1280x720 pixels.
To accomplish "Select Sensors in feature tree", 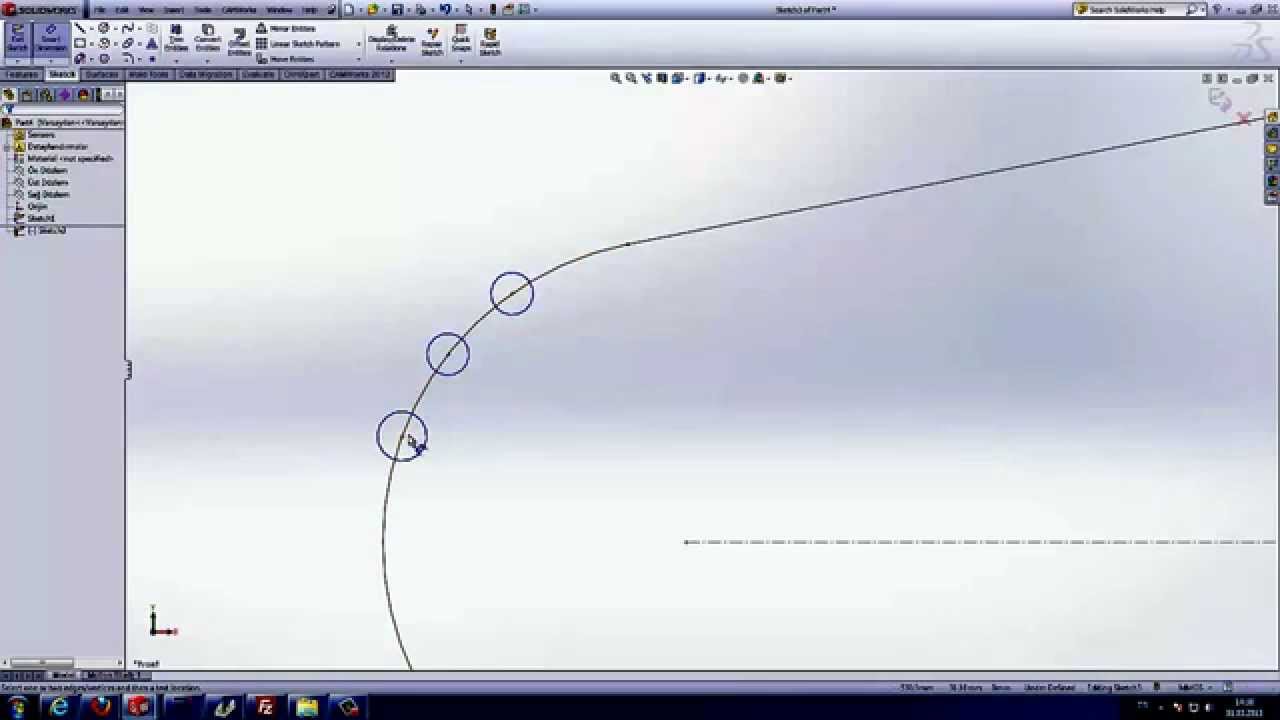I will coord(41,135).
